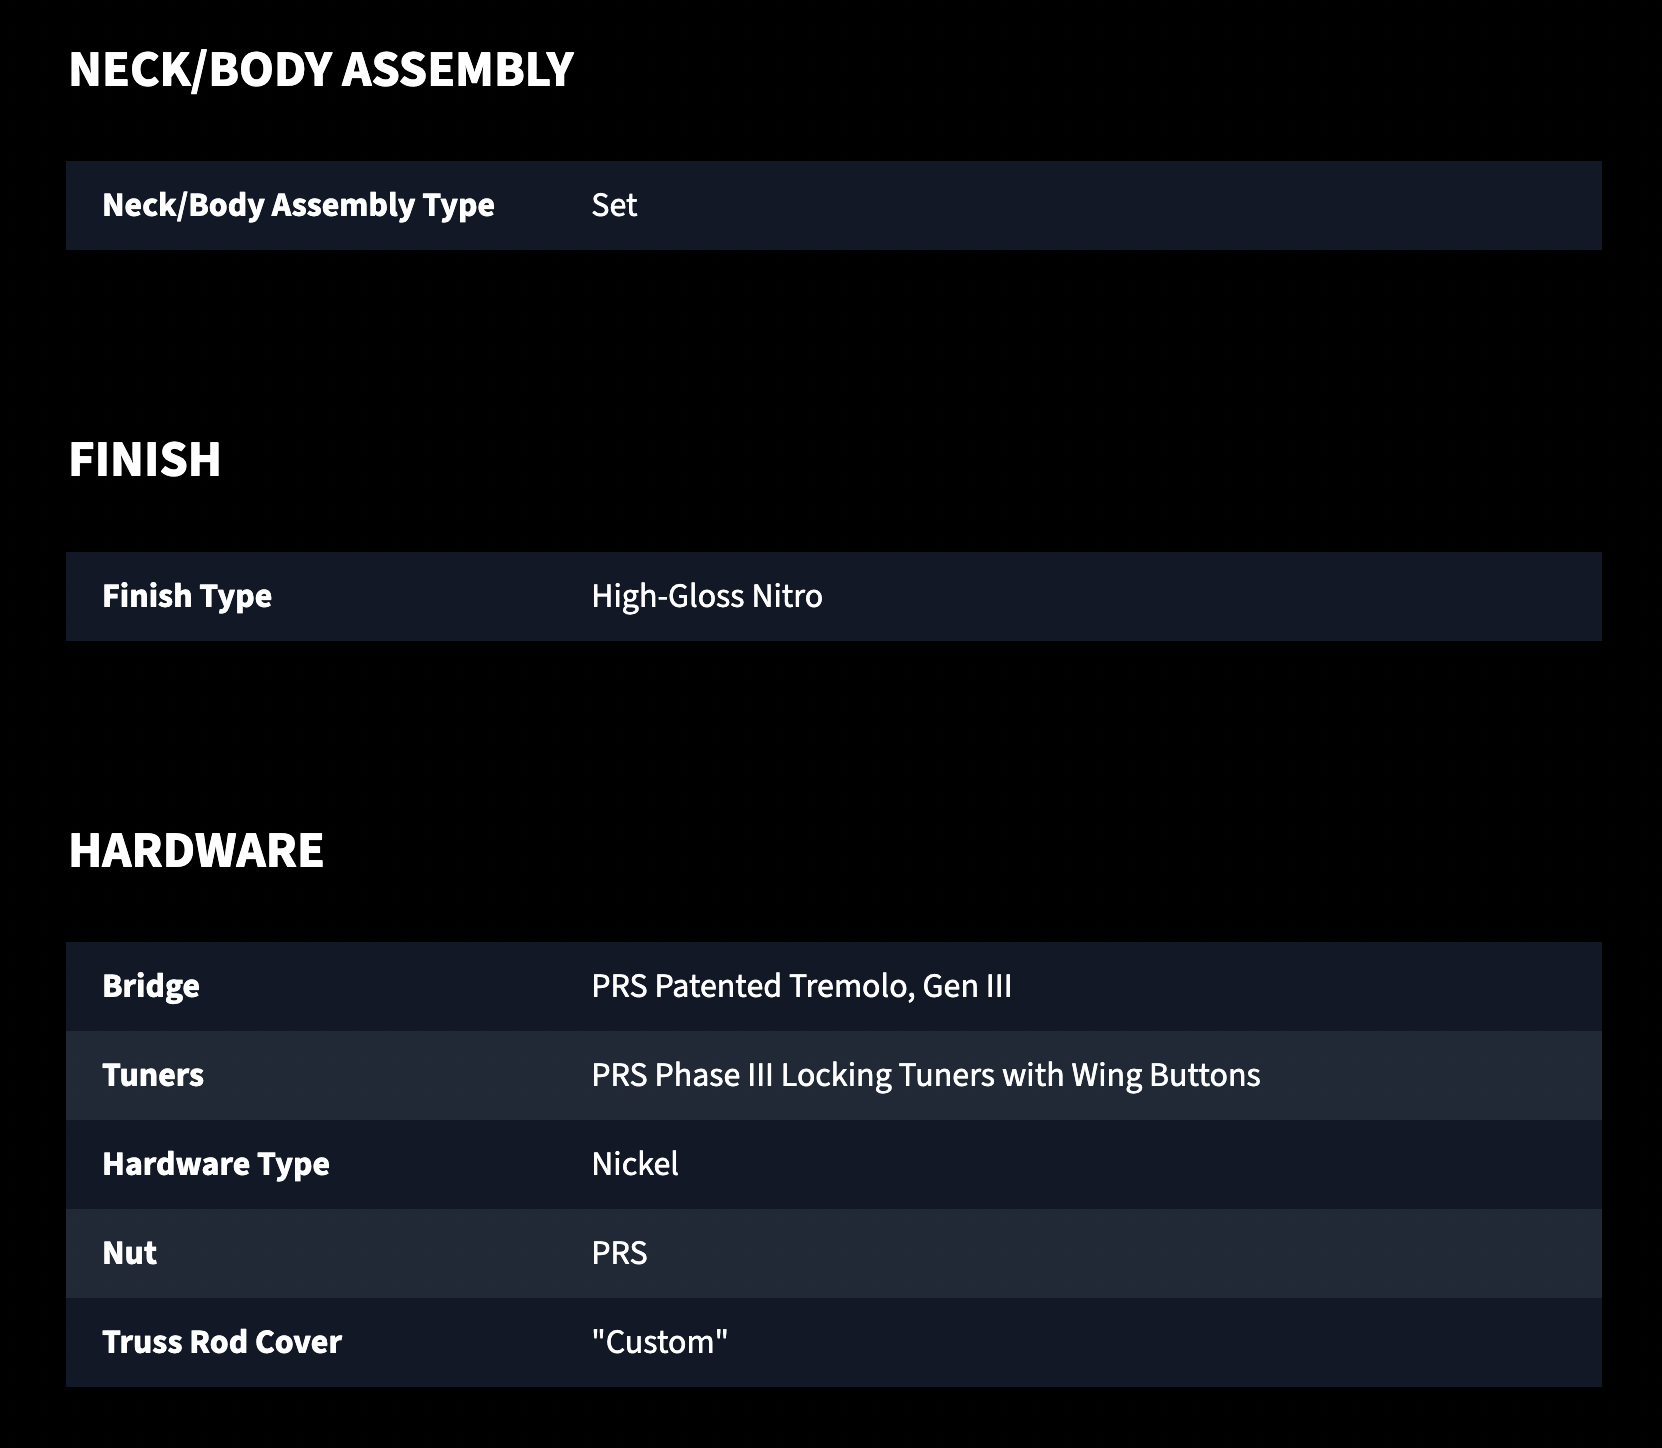Click the "Custom" truss rod value
Image resolution: width=1662 pixels, height=1448 pixels.
[660, 1342]
